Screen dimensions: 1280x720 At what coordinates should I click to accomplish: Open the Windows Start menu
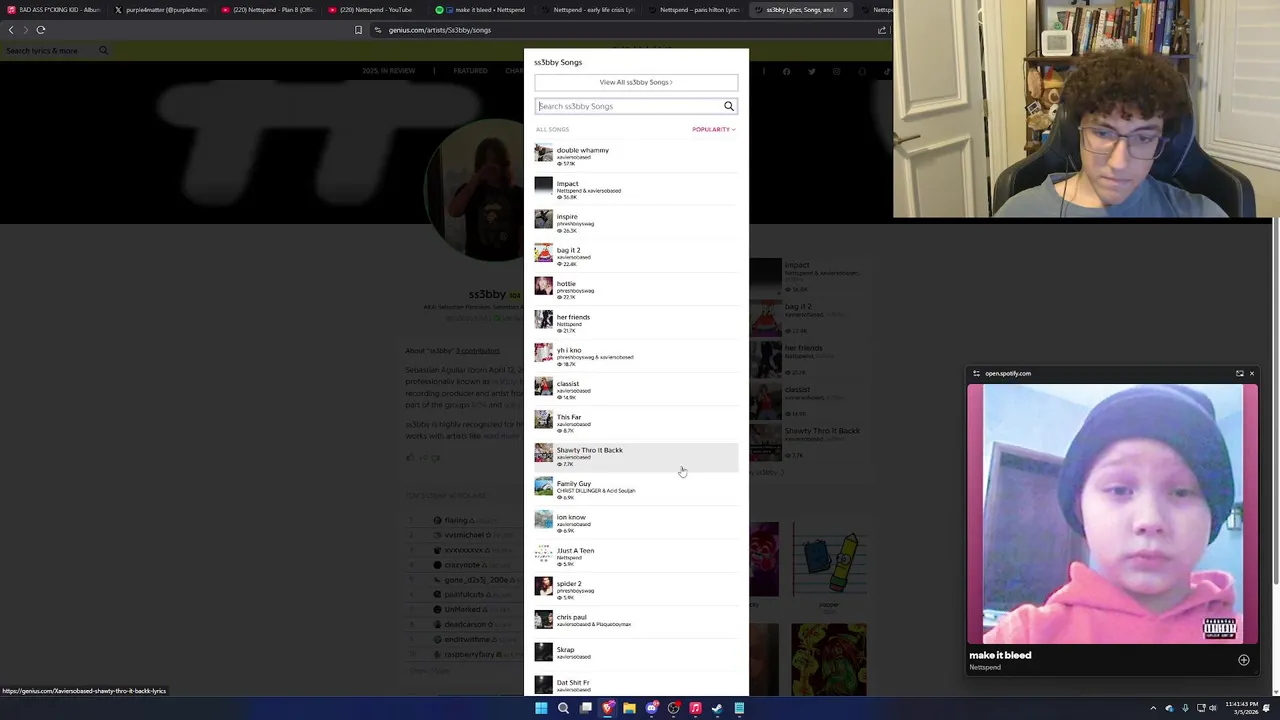pyautogui.click(x=541, y=708)
